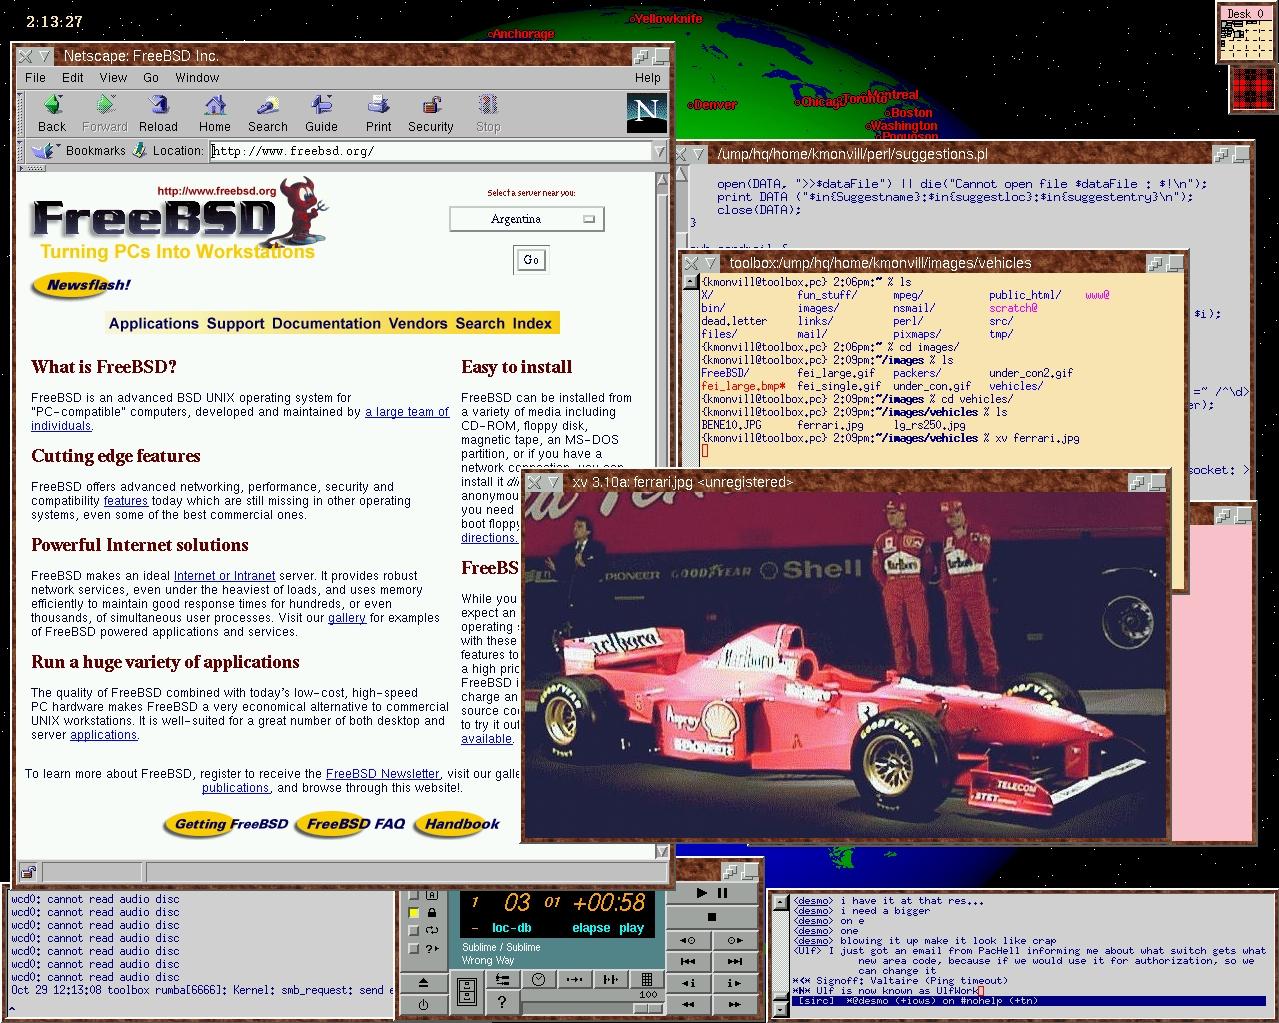Open the Window menu in Netscape
1279x1023 pixels.
pyautogui.click(x=197, y=77)
